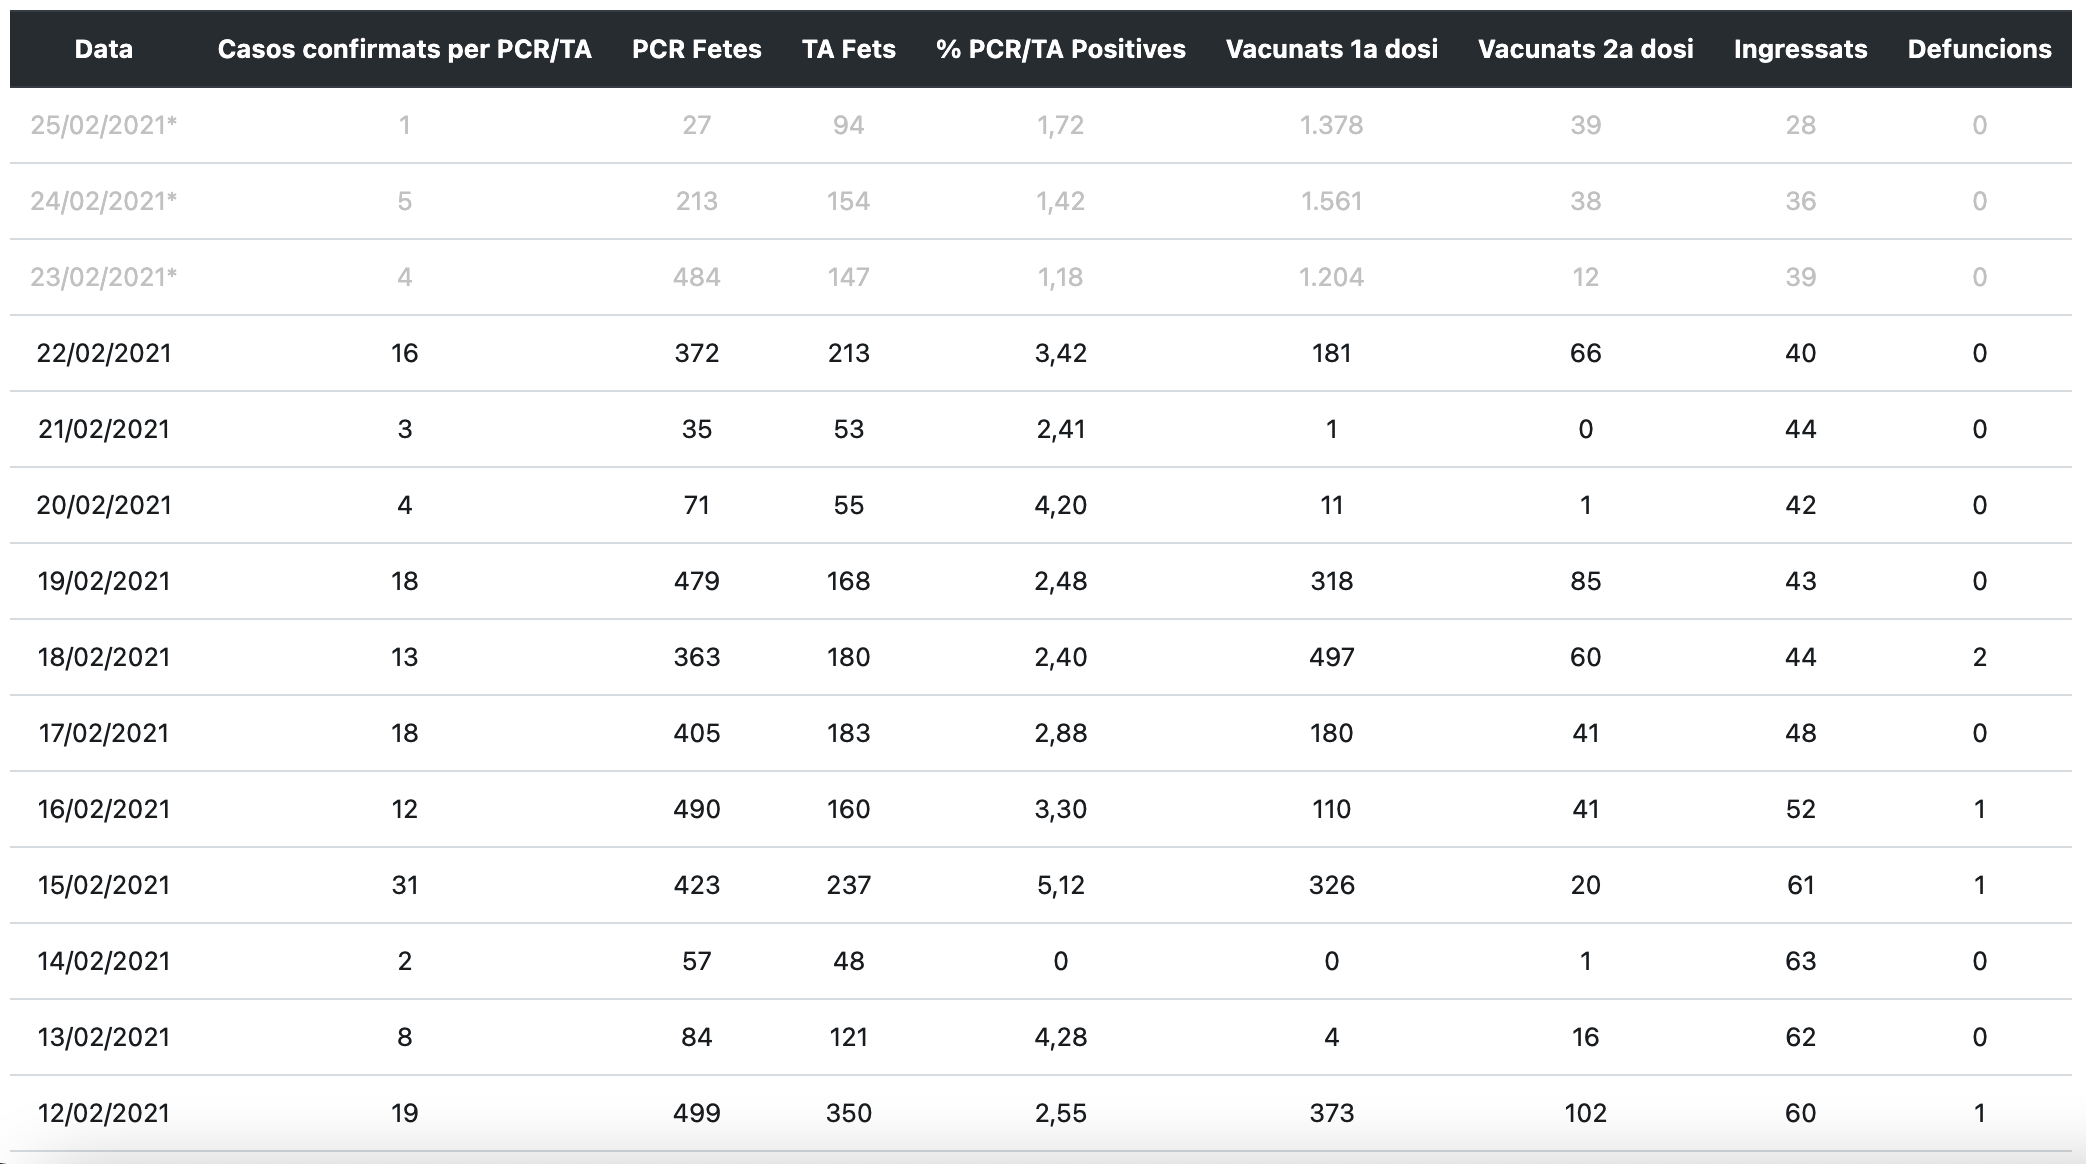Viewport: 2086px width, 1164px height.
Task: Click the 499 PCR Fetes value
Action: [696, 1113]
